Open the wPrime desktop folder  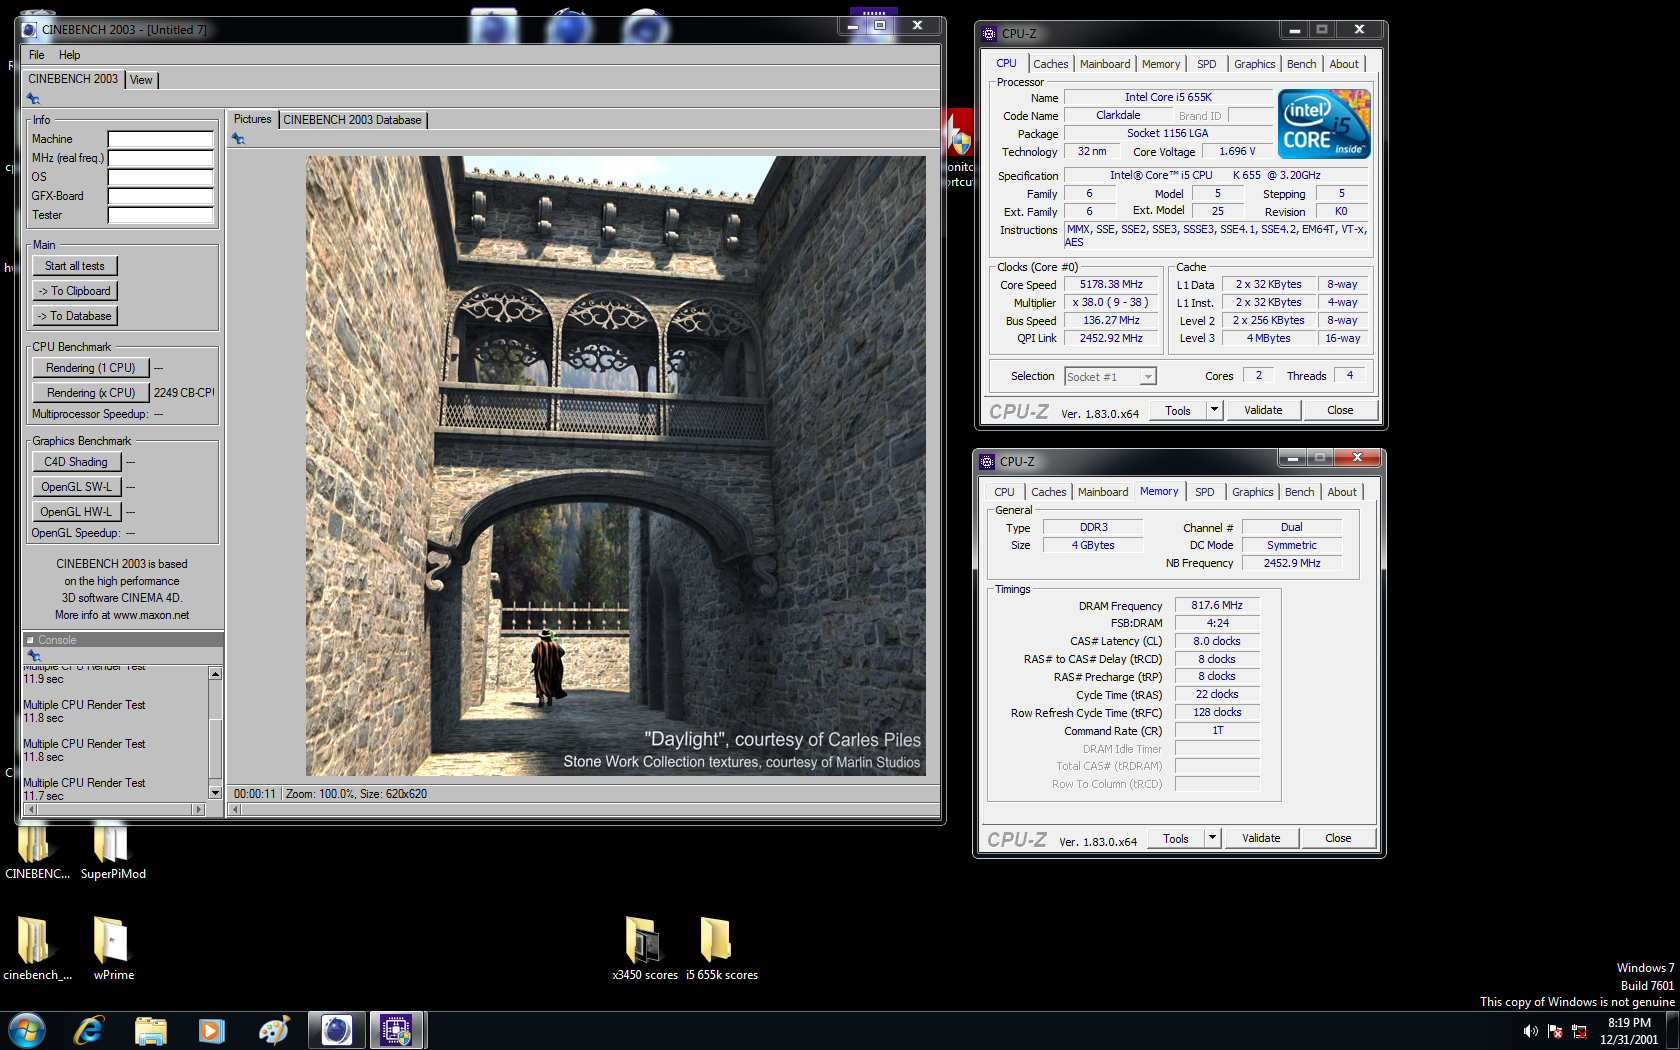pyautogui.click(x=113, y=948)
